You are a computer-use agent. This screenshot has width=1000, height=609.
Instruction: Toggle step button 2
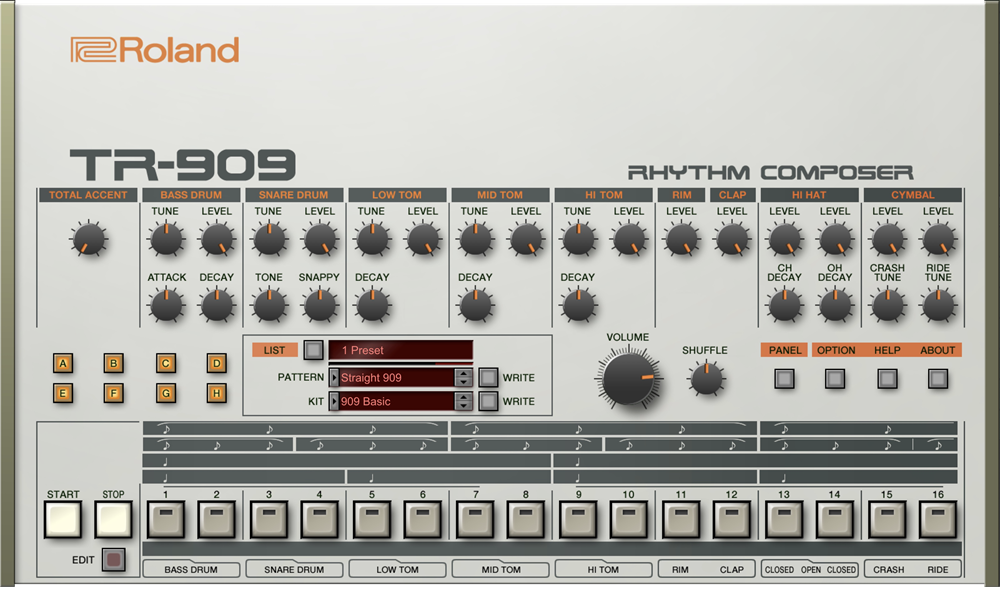coord(217,519)
